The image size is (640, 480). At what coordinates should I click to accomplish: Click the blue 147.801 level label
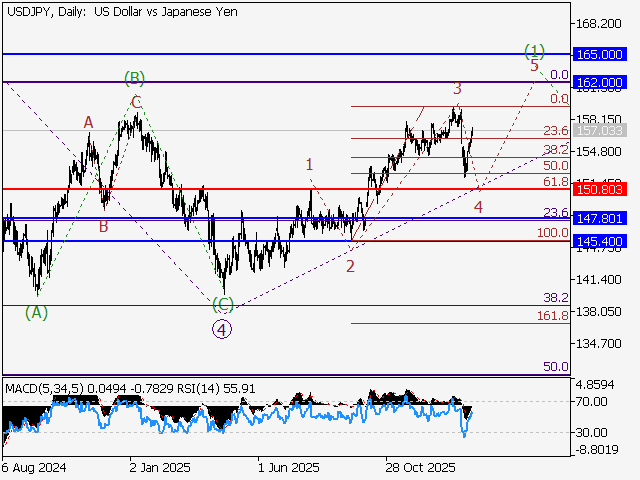click(600, 218)
